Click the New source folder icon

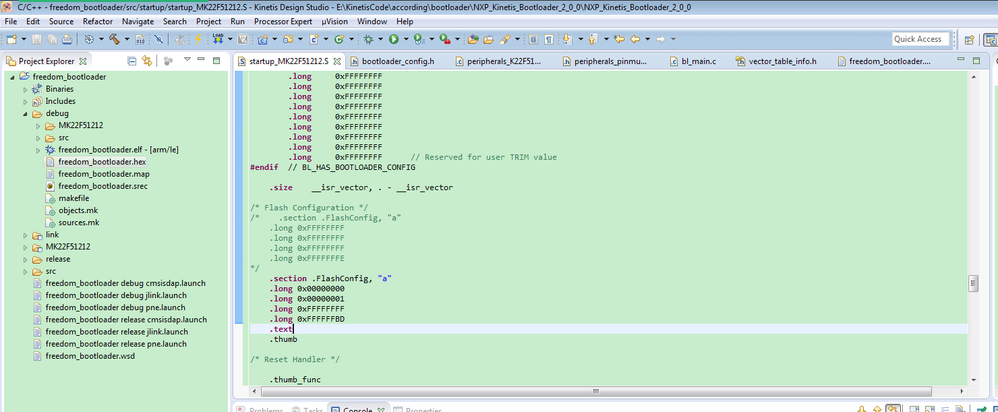coord(288,39)
